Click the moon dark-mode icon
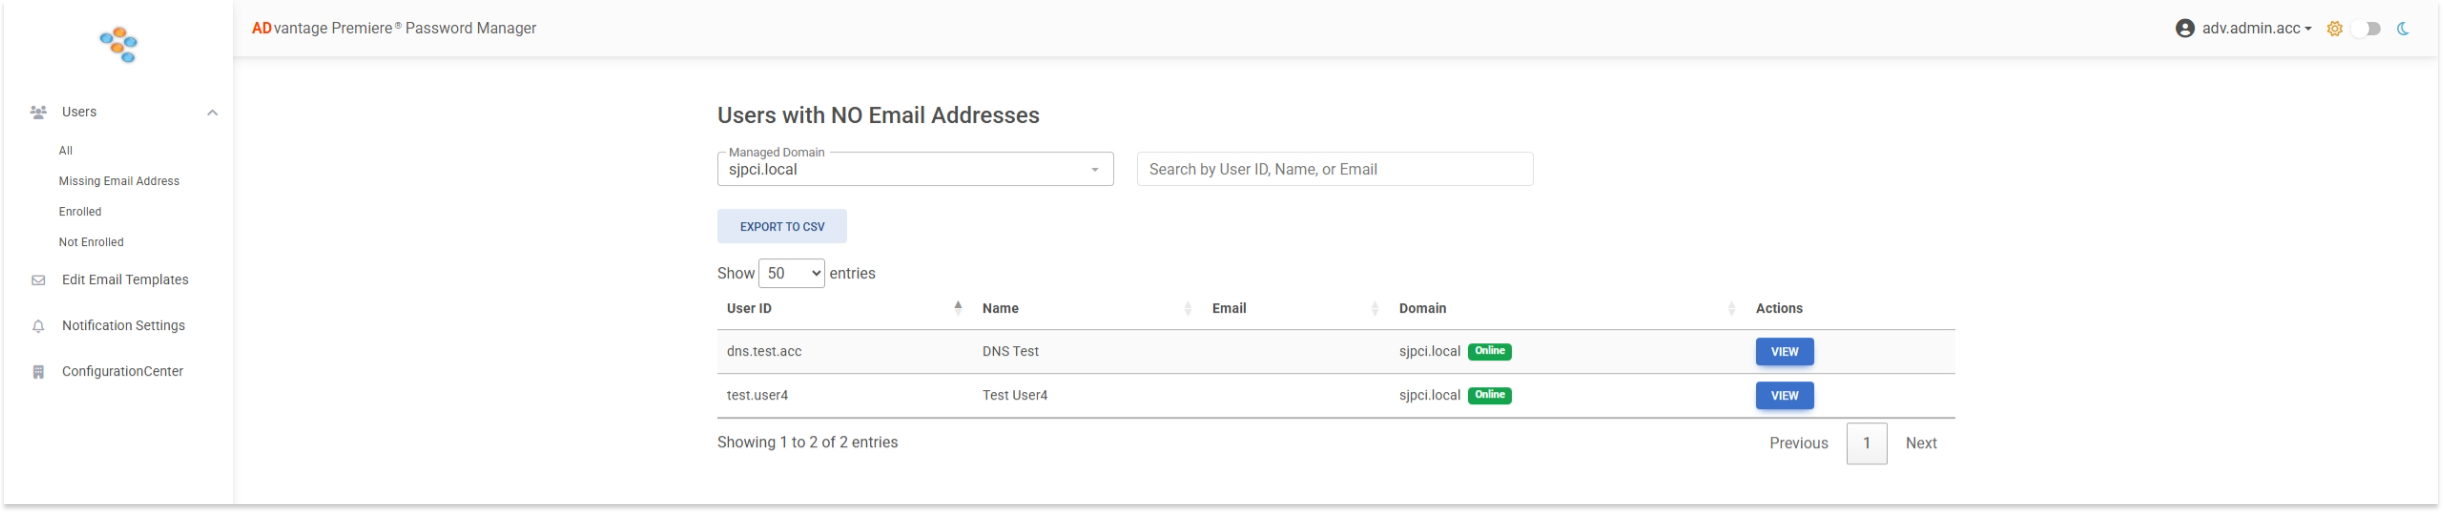2443x513 pixels. coord(2404,29)
